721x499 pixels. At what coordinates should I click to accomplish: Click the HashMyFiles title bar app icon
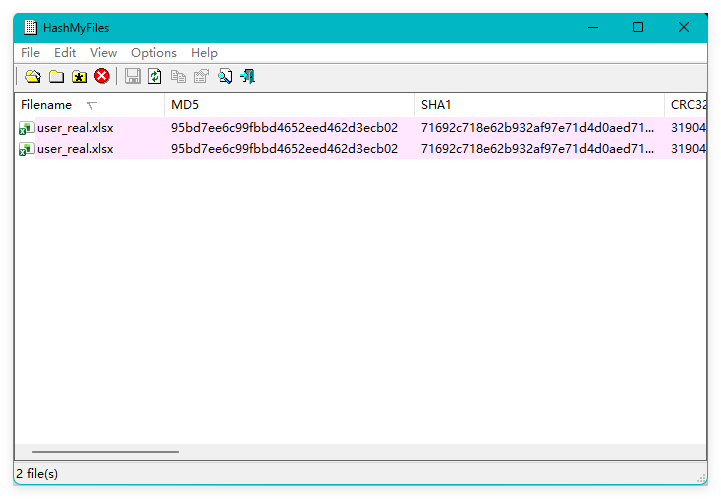click(x=31, y=28)
